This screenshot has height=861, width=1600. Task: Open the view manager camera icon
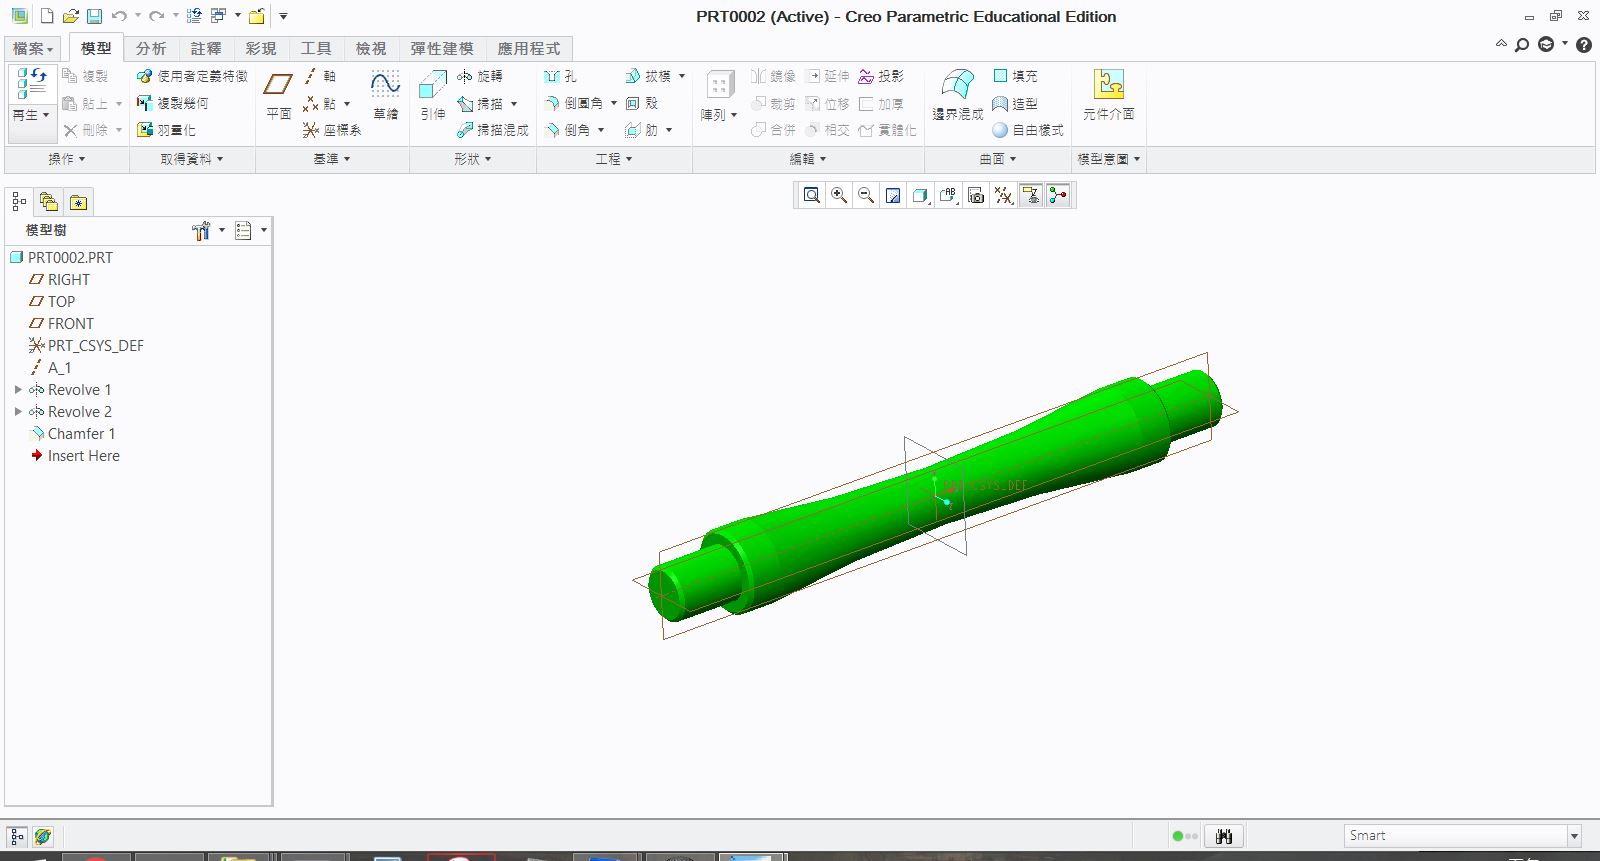[976, 195]
